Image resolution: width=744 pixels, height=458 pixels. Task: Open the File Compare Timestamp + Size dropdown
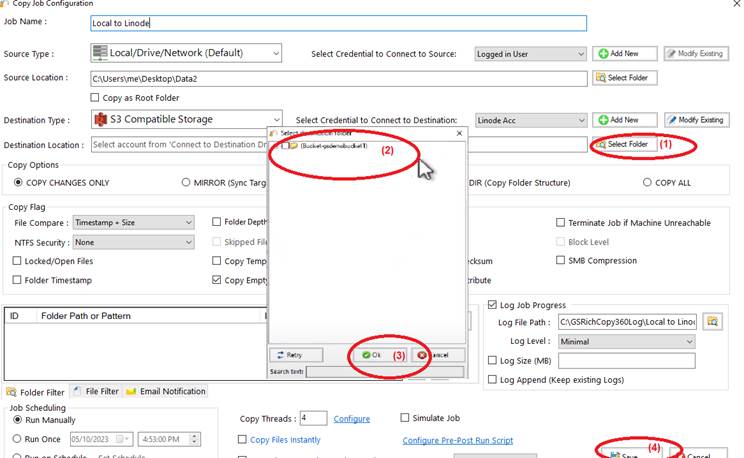pos(133,223)
